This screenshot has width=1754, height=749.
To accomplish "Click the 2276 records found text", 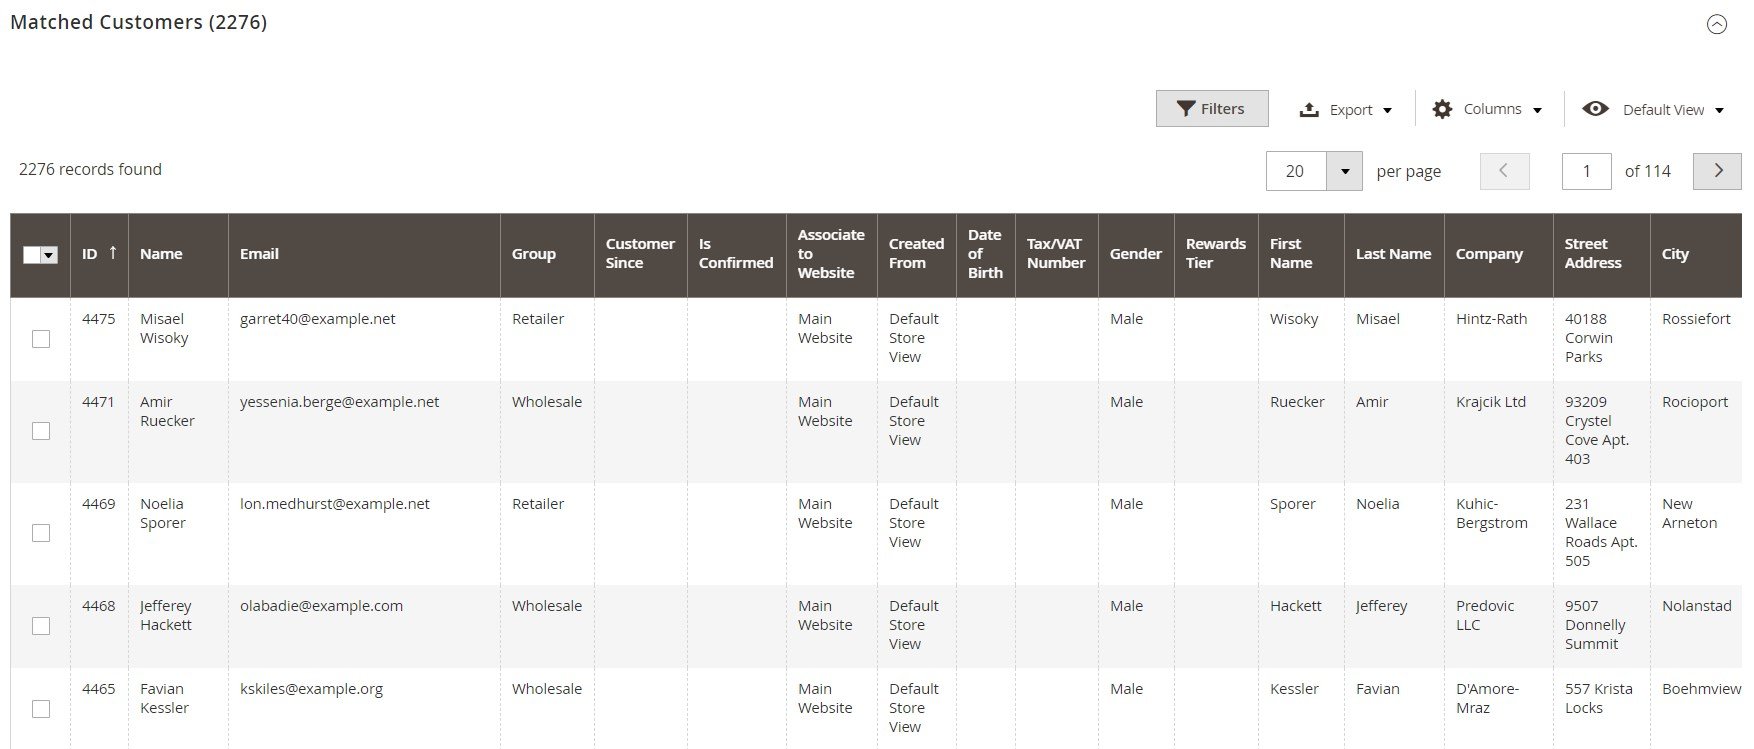I will [90, 170].
